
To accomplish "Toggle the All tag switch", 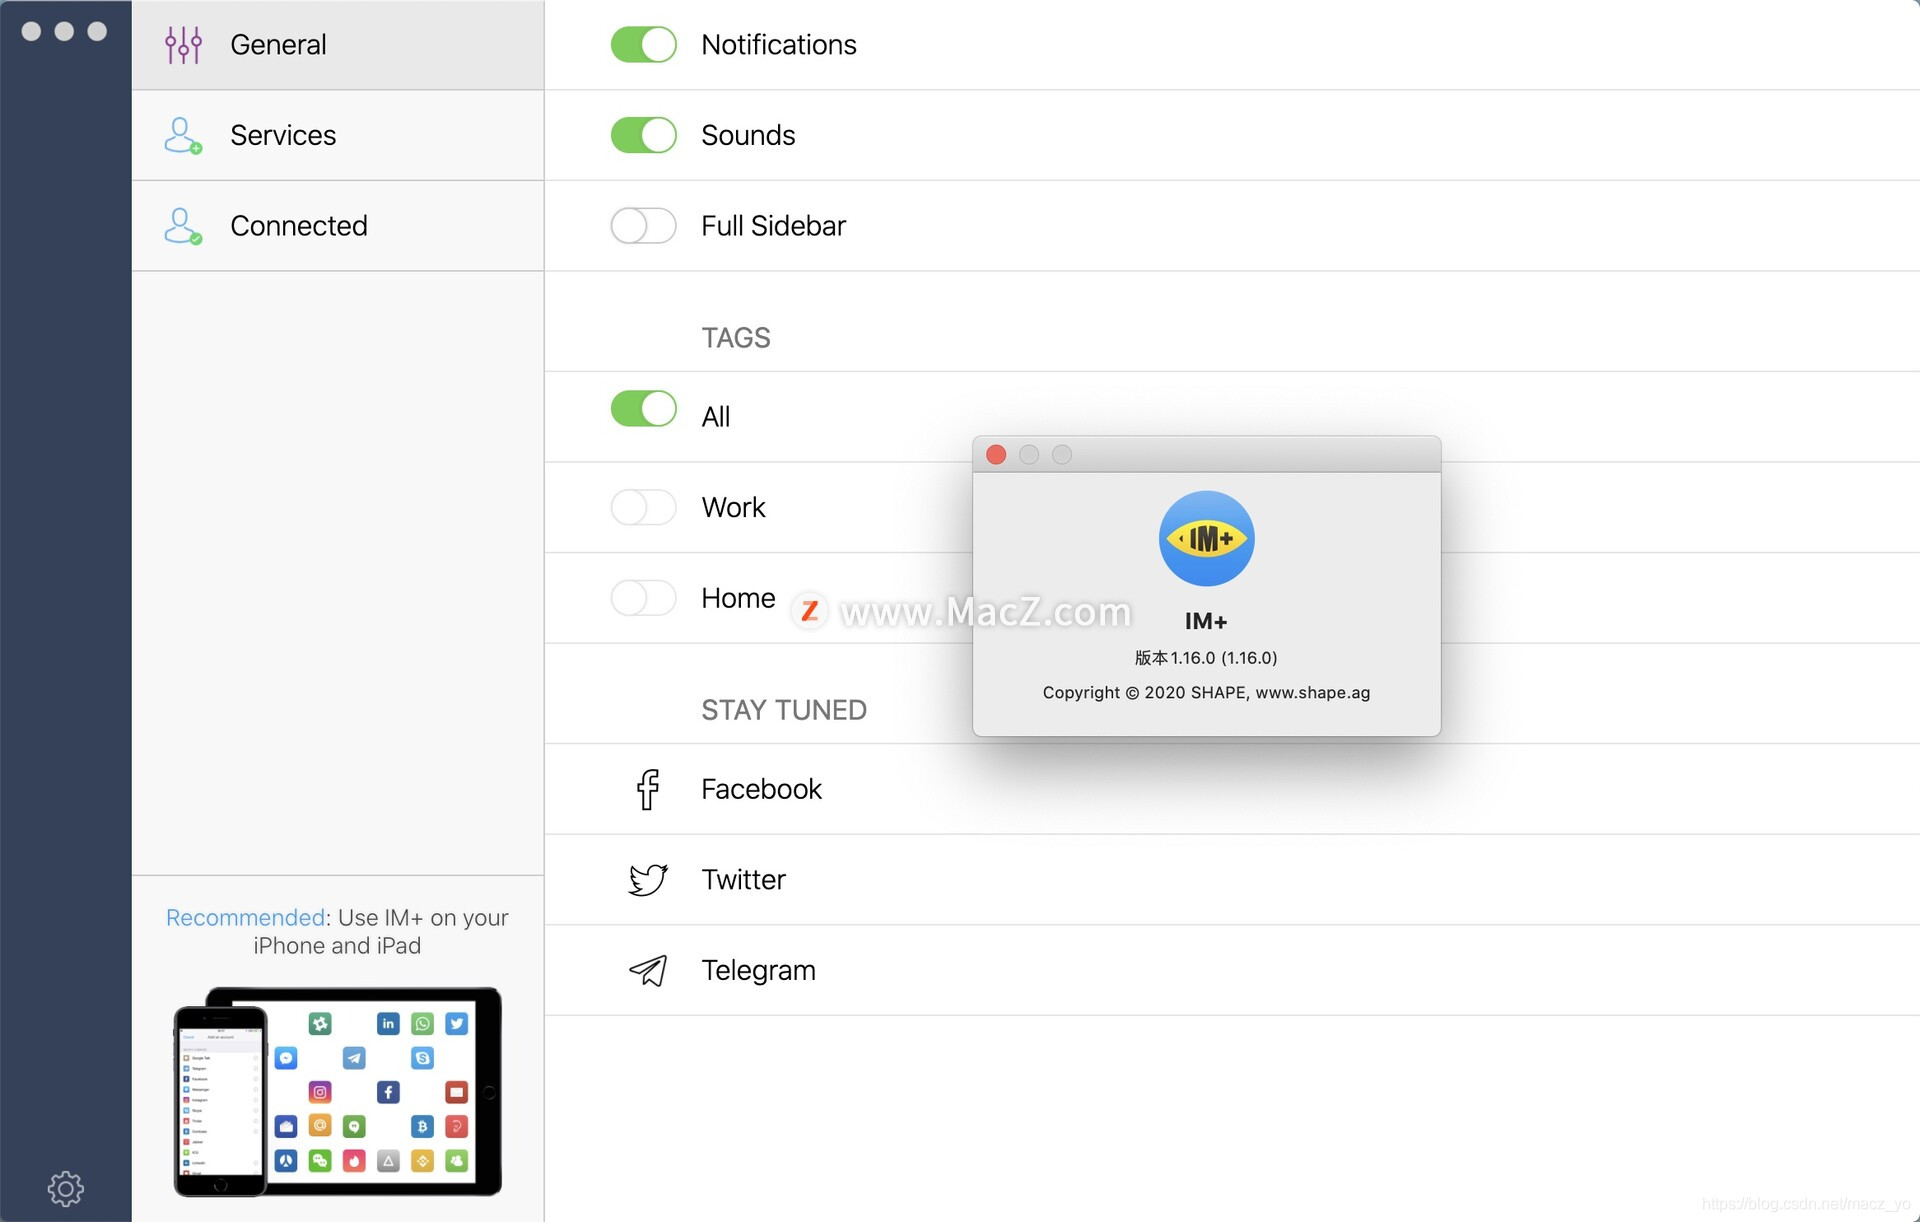I will [x=643, y=408].
